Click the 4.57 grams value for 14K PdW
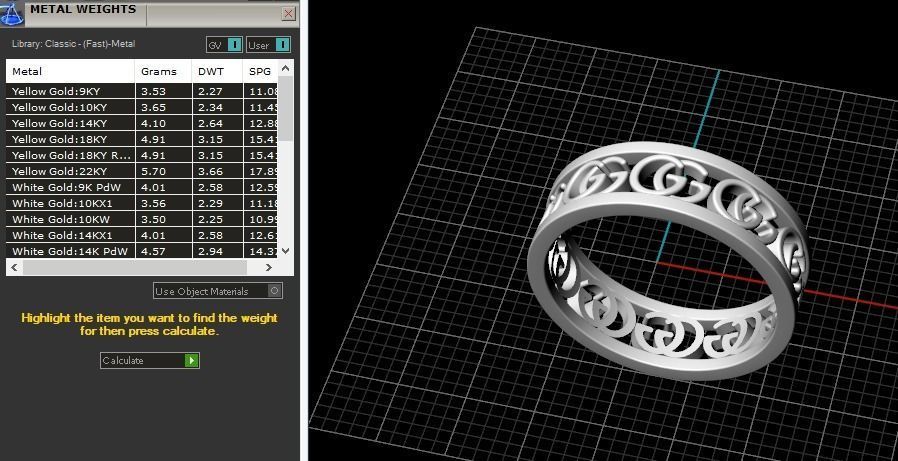 [153, 251]
